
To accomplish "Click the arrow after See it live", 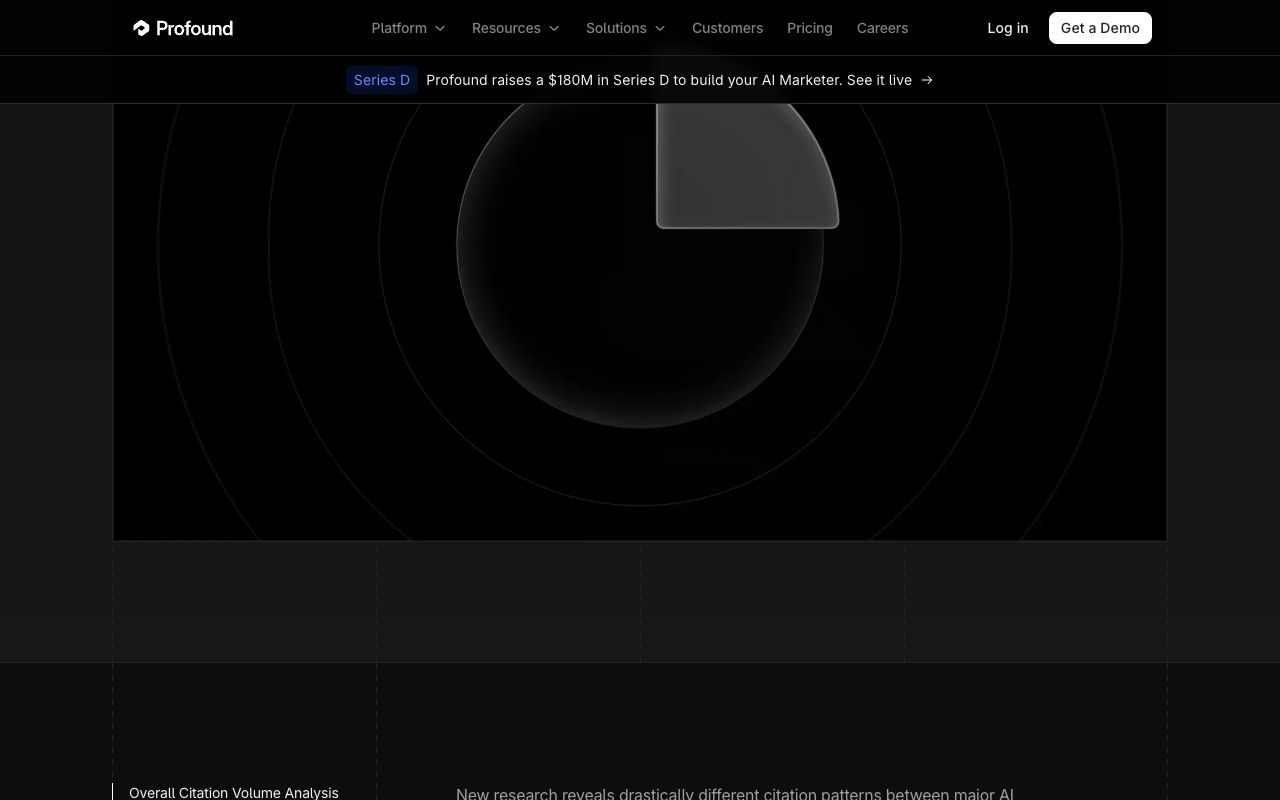I will click(927, 80).
